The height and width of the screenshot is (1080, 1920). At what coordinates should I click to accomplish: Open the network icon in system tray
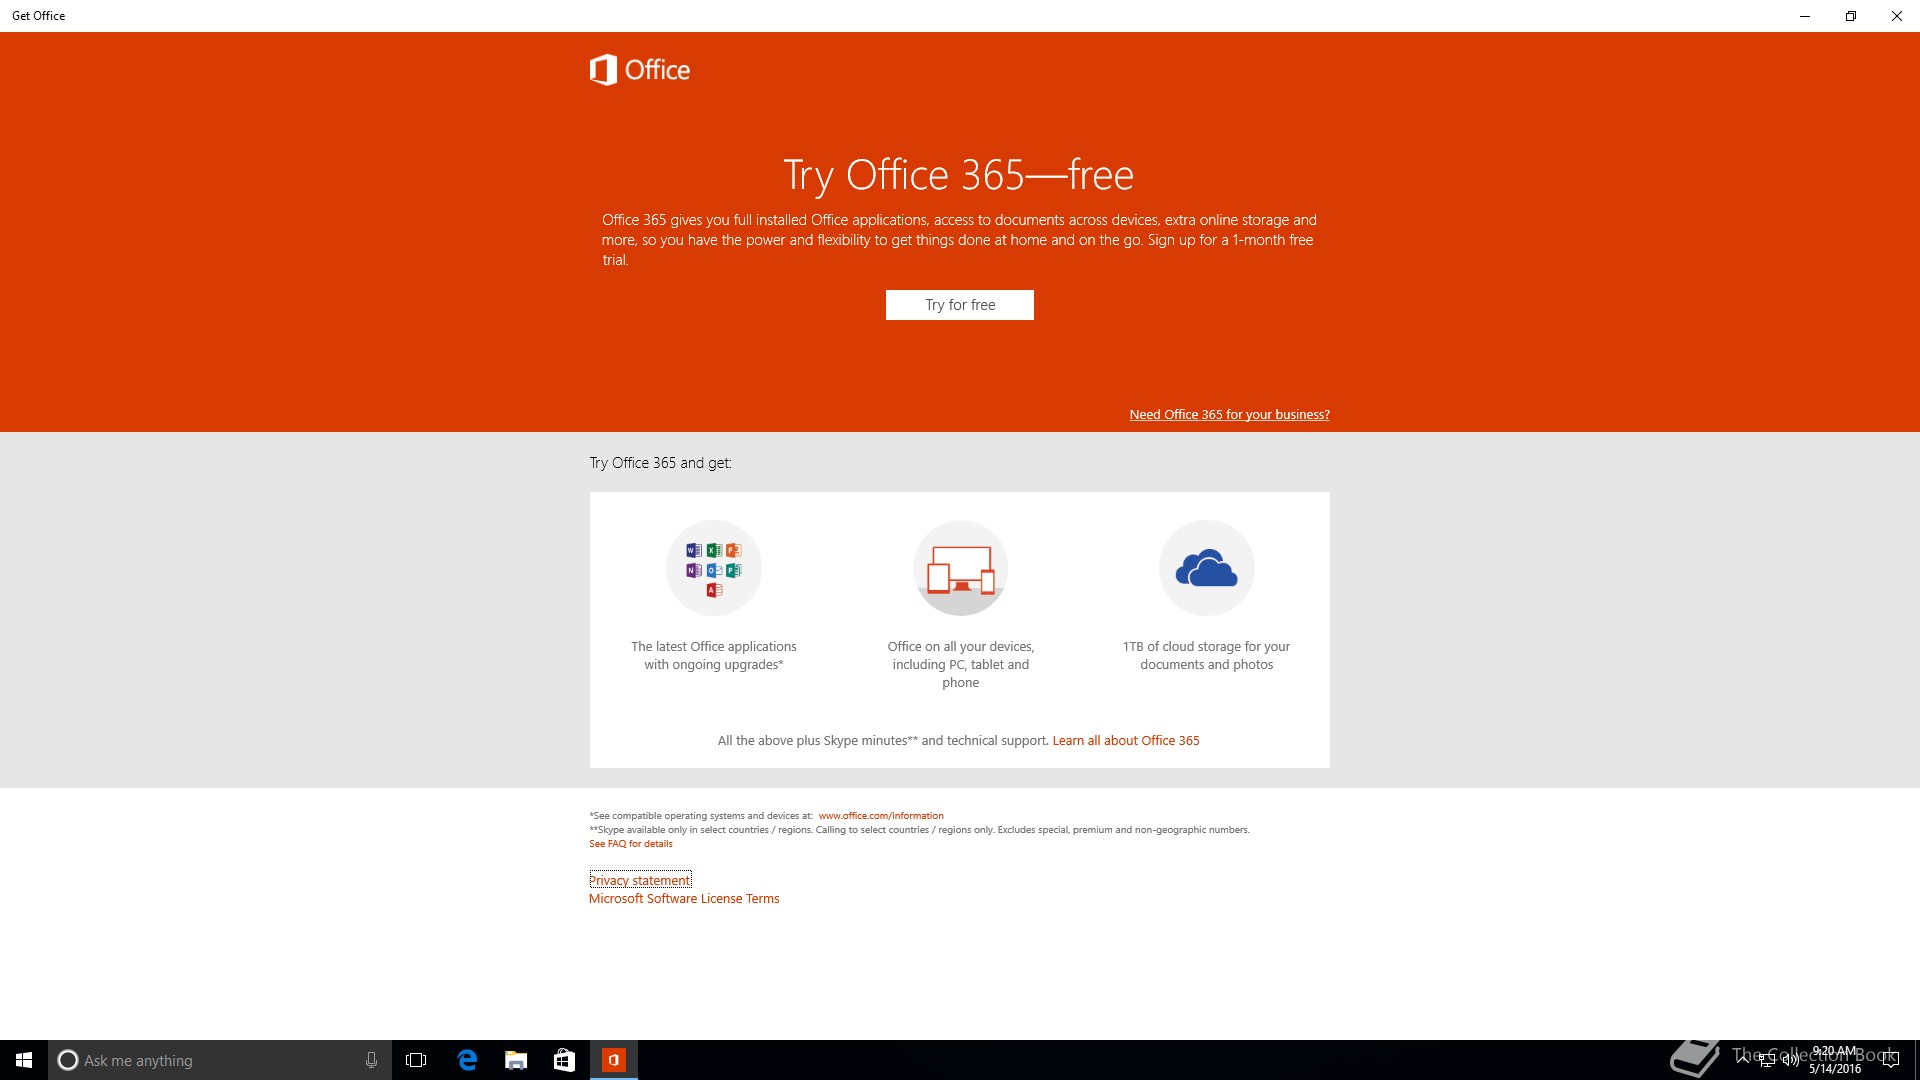tap(1767, 1060)
